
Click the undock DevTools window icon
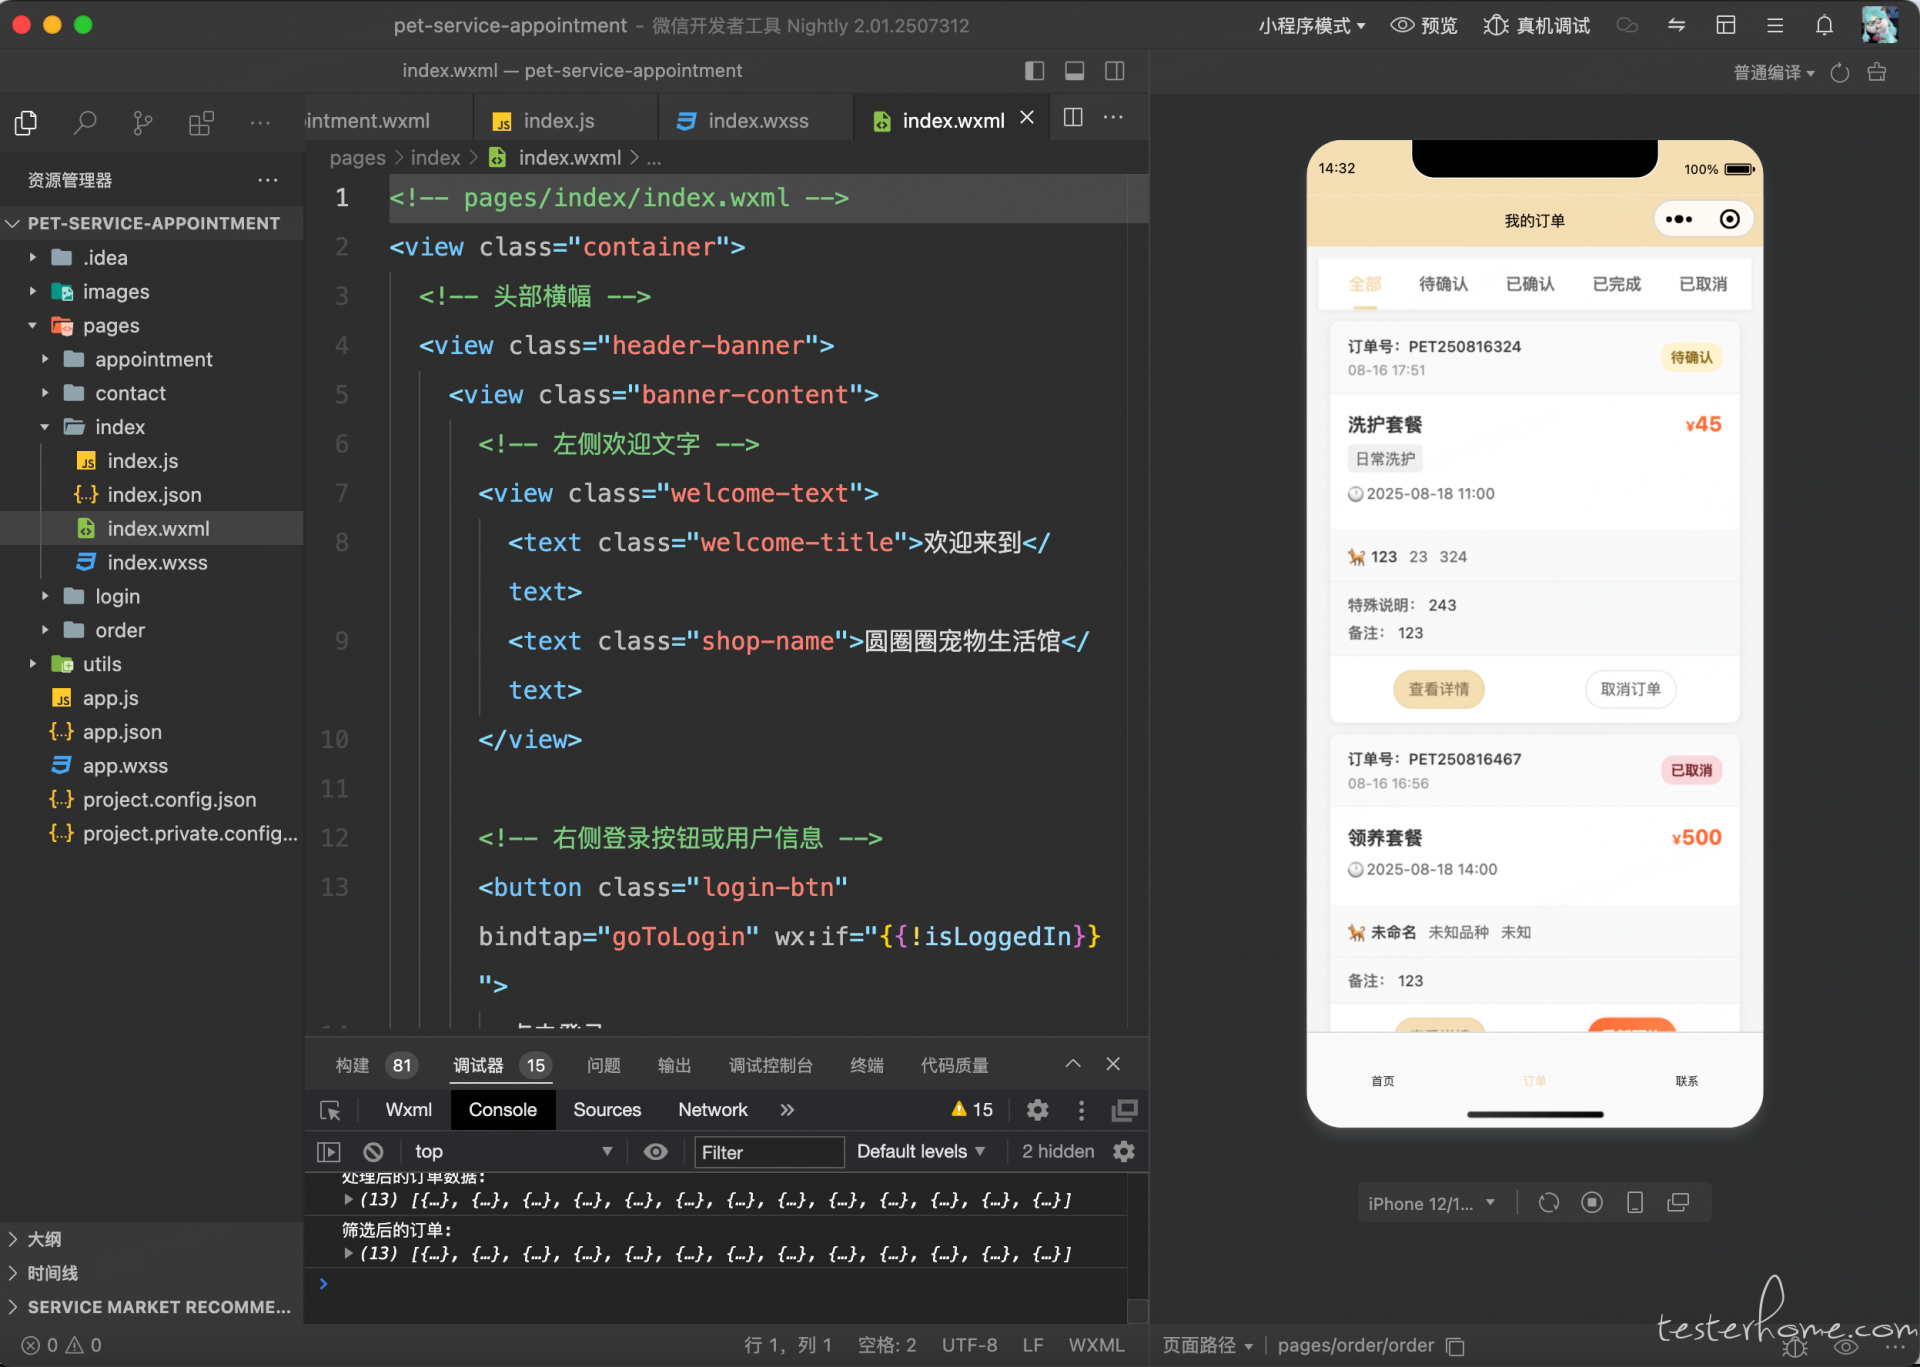pos(1125,1110)
